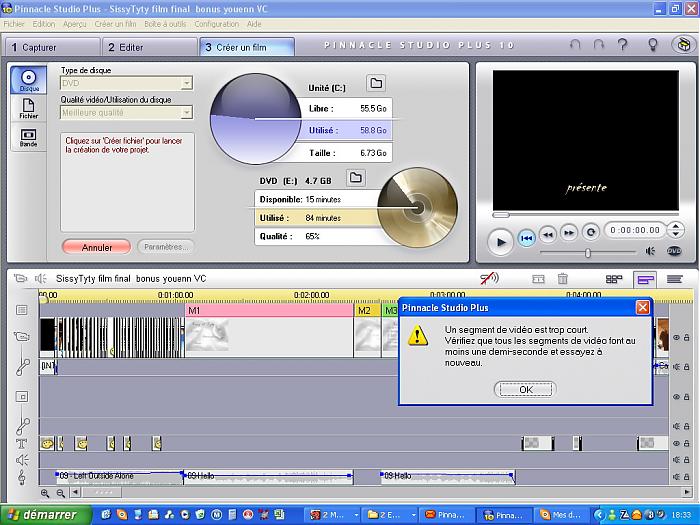The width and height of the screenshot is (700, 525).
Task: Click the Annuler button
Action: coord(97,247)
